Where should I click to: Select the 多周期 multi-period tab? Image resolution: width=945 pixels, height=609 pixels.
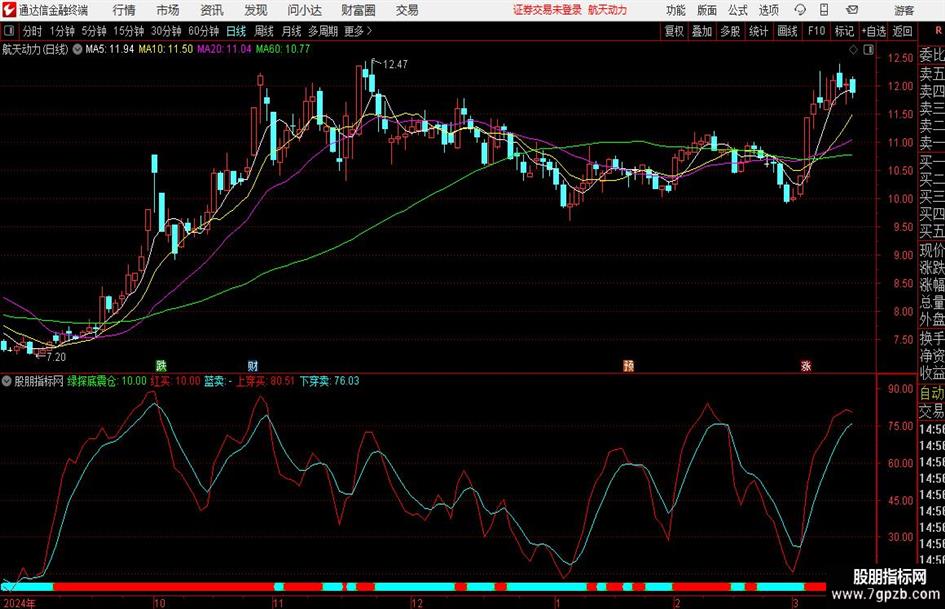[x=323, y=31]
